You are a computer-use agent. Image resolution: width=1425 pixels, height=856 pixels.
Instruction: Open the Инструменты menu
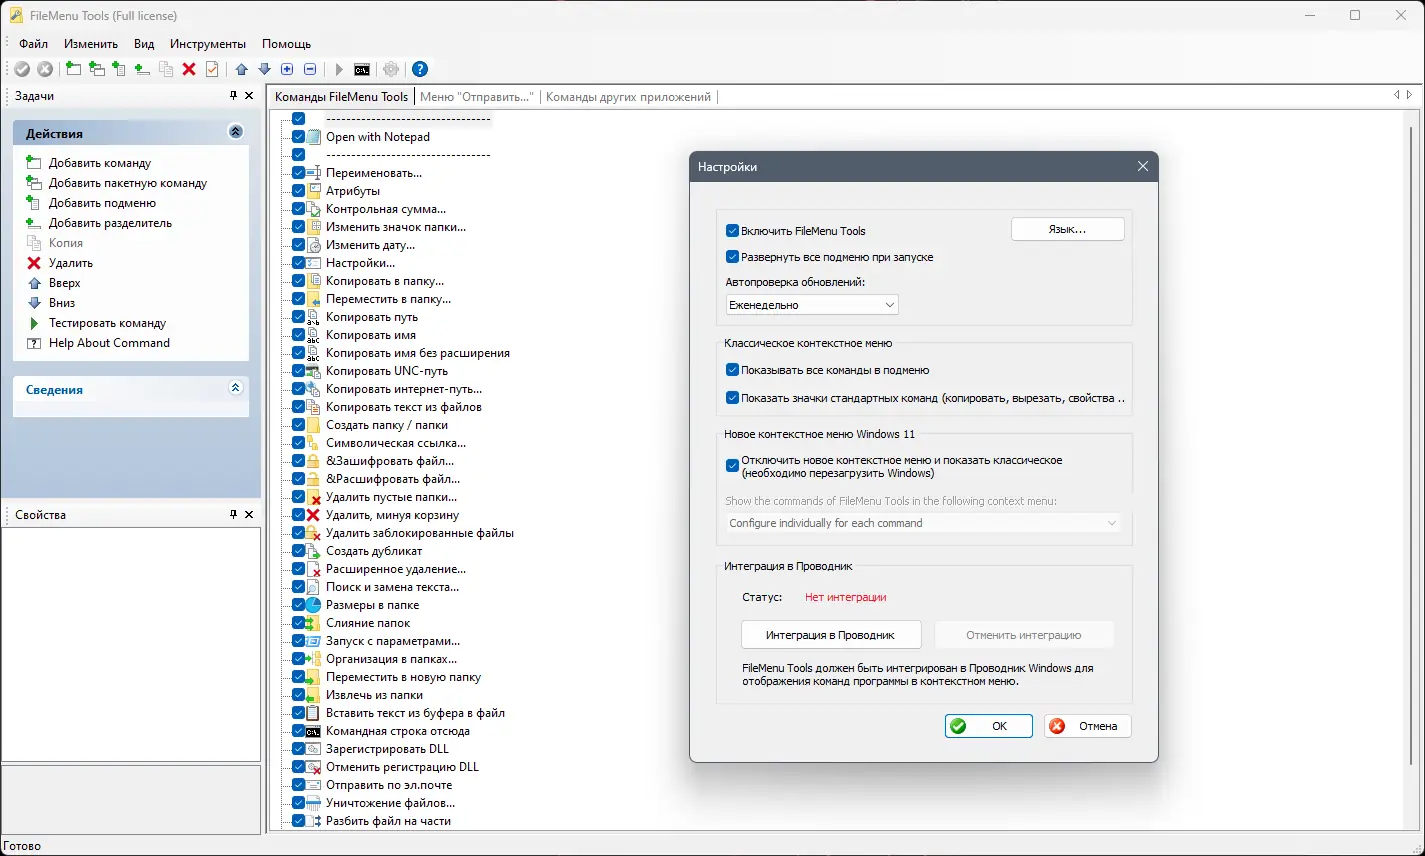pyautogui.click(x=208, y=44)
